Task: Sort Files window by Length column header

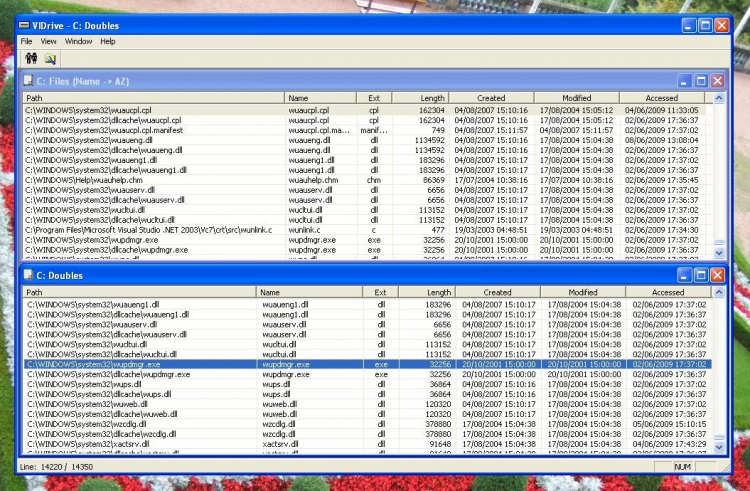Action: 420,98
